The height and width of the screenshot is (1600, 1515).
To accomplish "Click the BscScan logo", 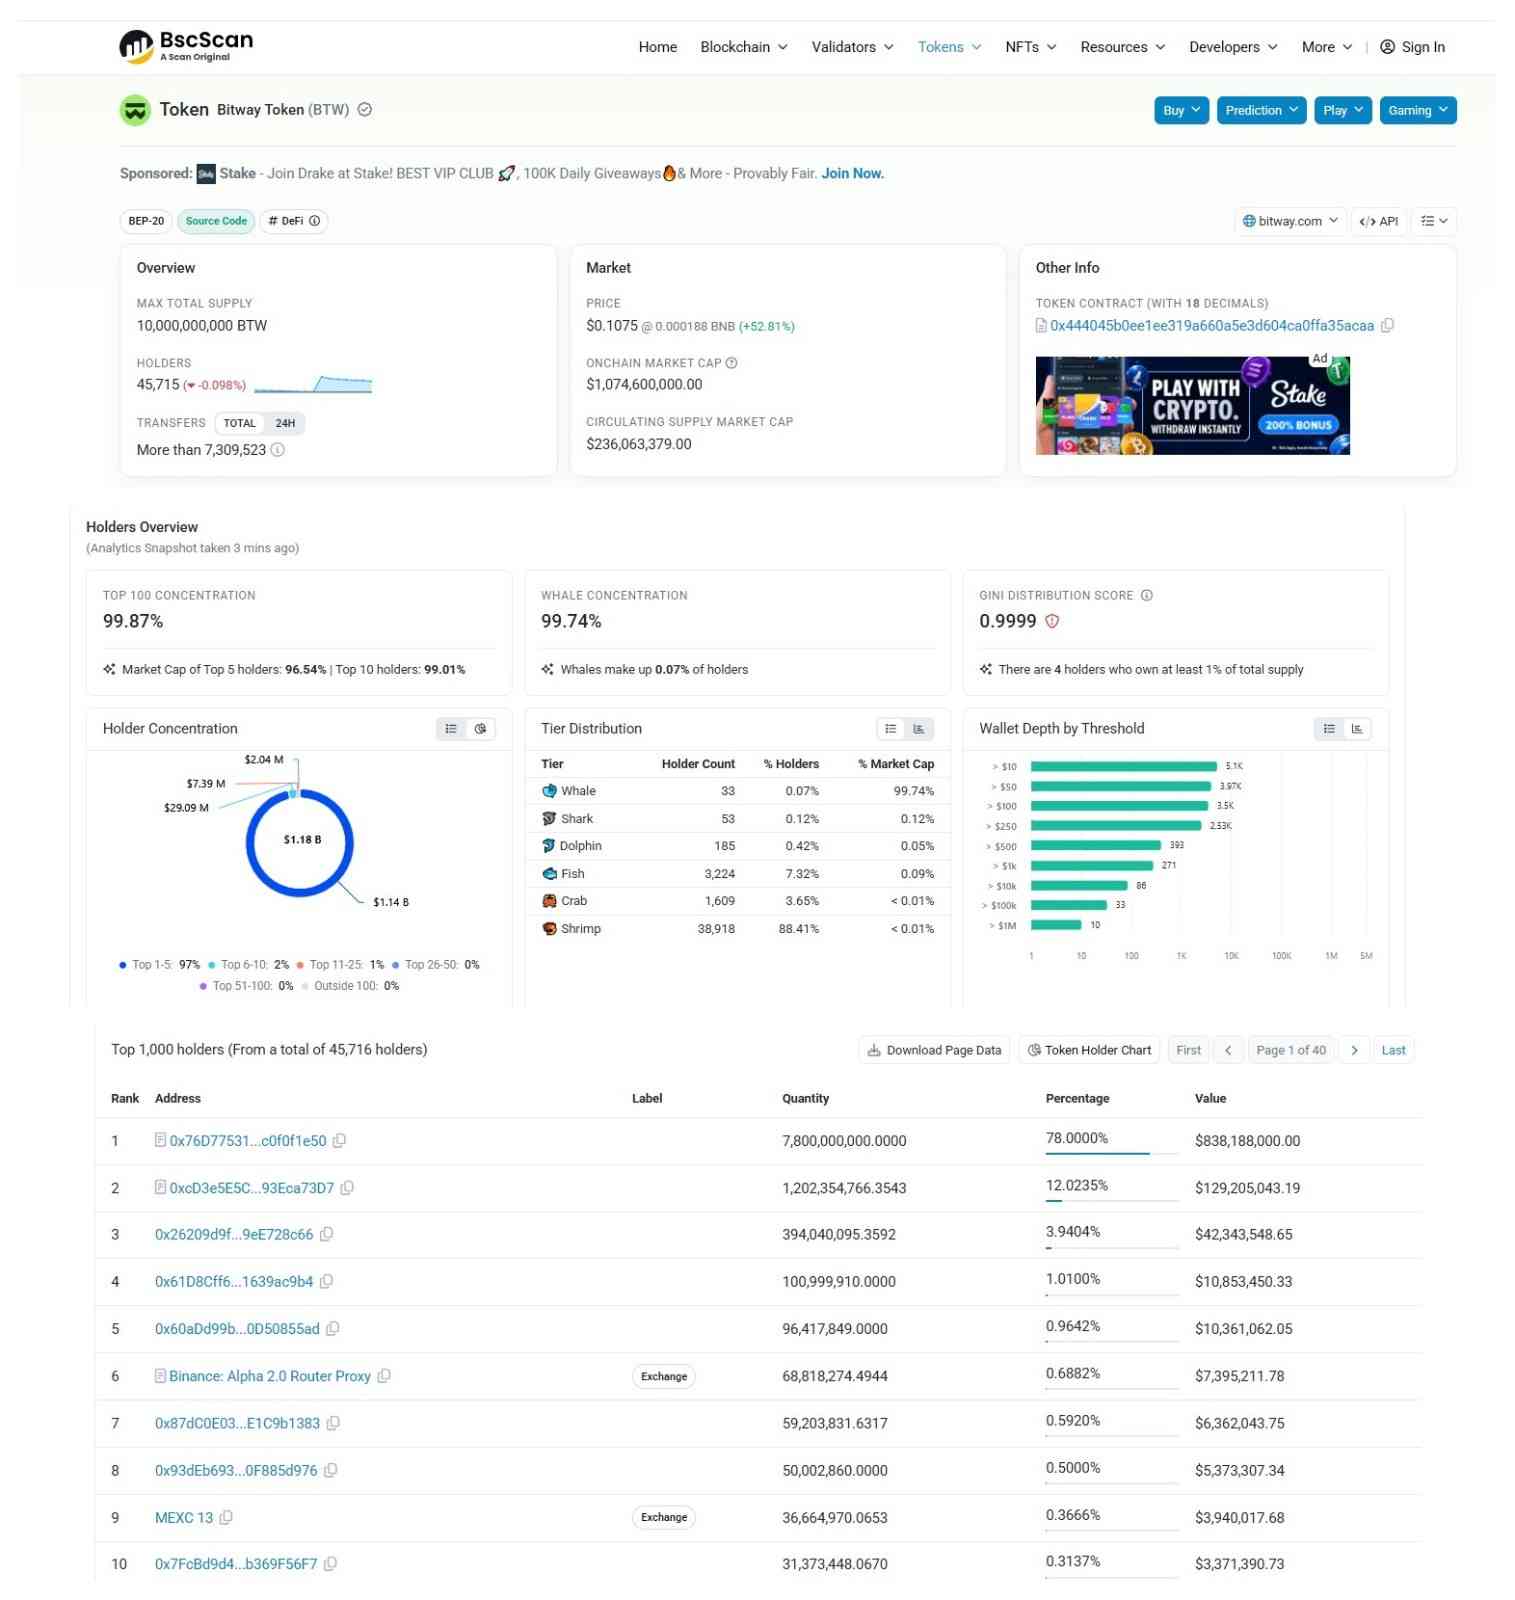I will tap(186, 46).
